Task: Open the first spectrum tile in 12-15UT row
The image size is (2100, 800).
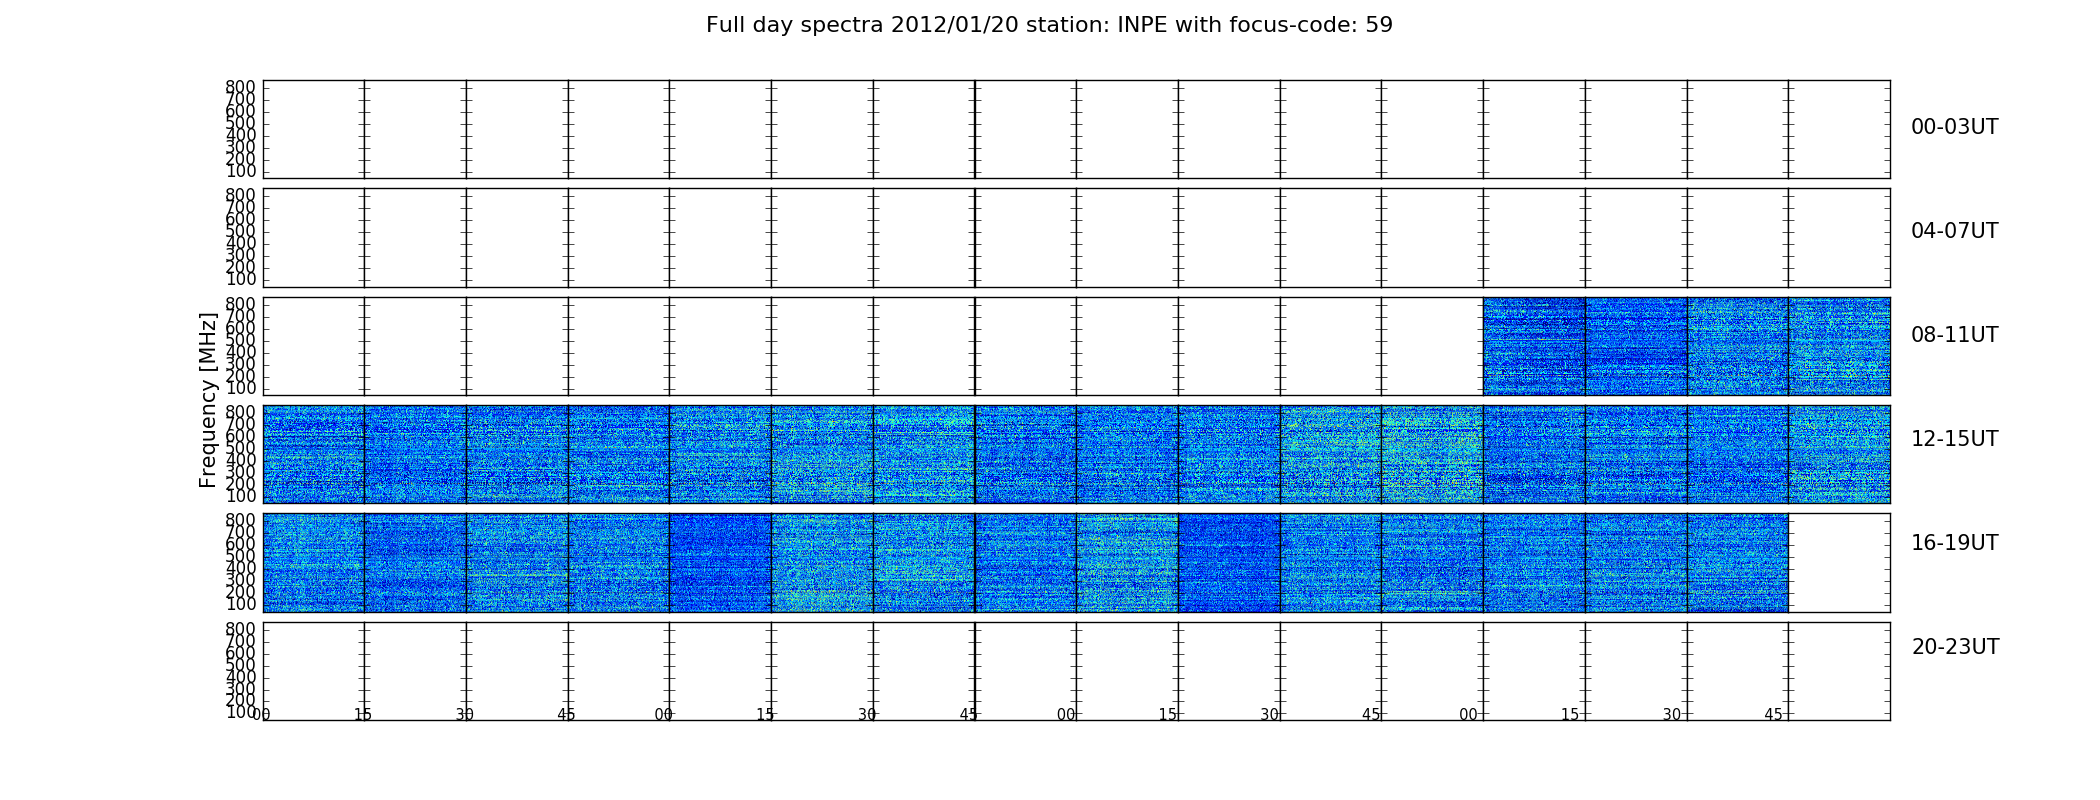Action: [x=313, y=454]
